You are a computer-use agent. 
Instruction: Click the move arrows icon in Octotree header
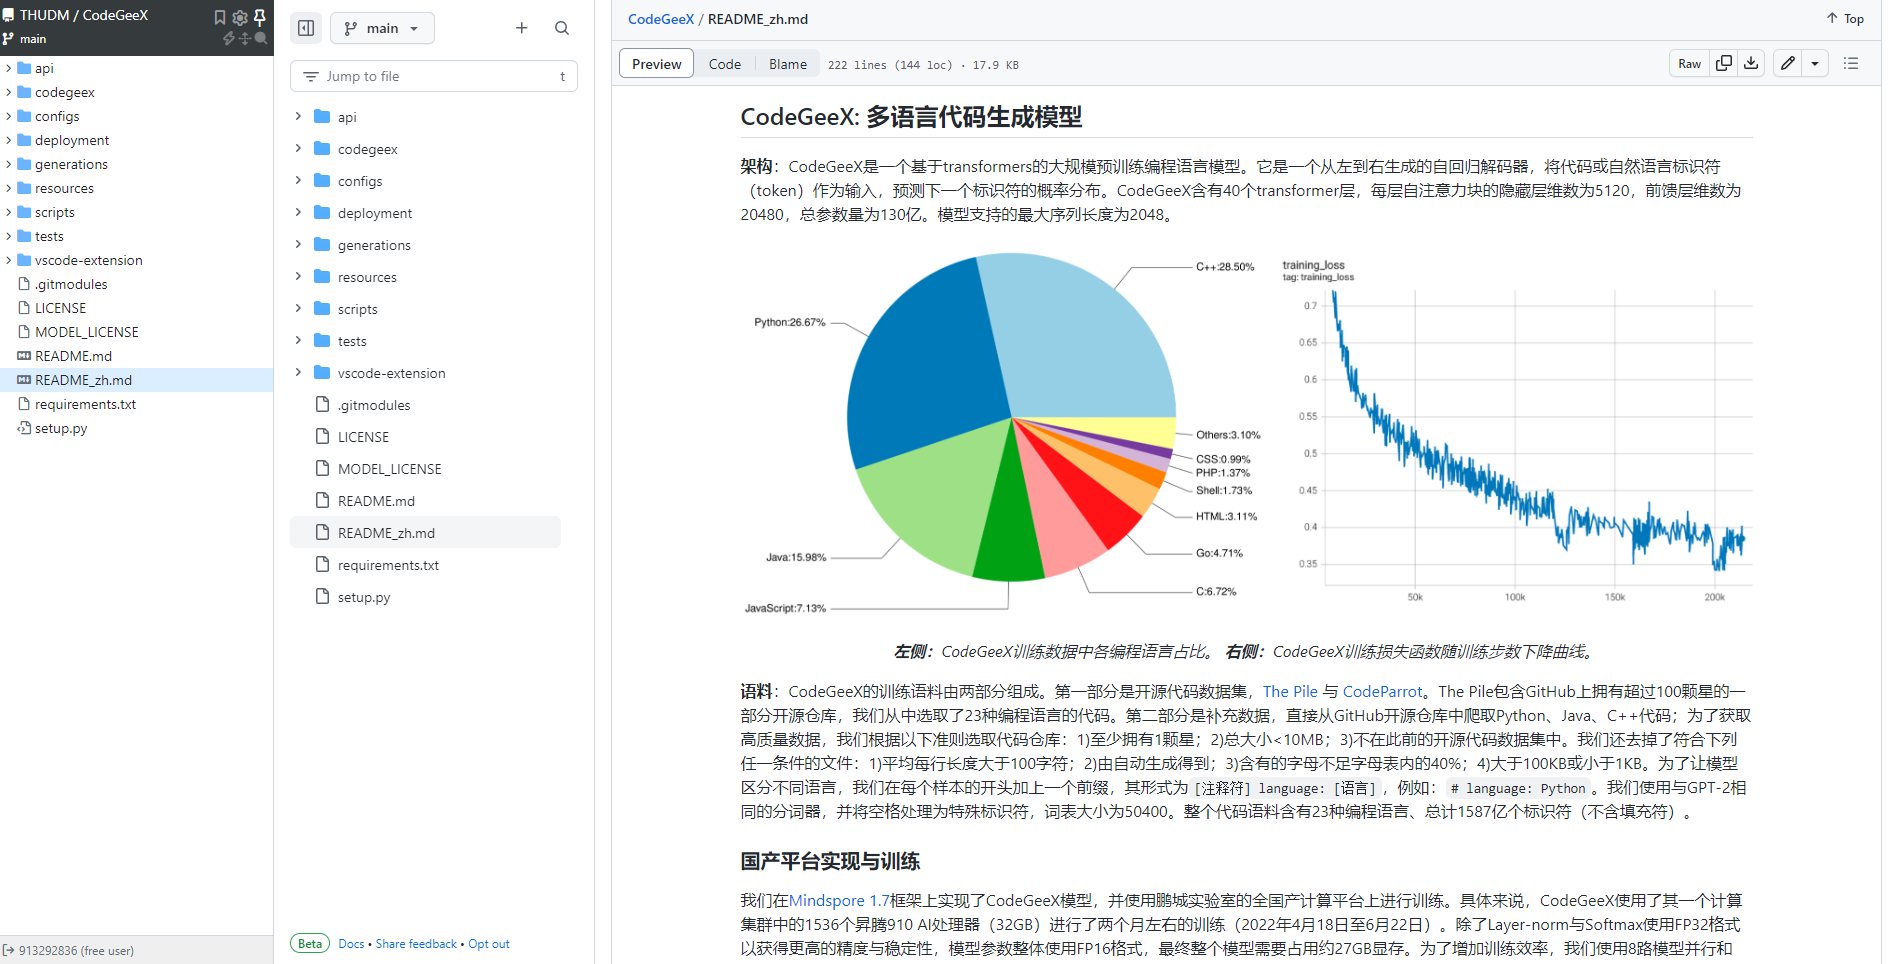point(245,39)
